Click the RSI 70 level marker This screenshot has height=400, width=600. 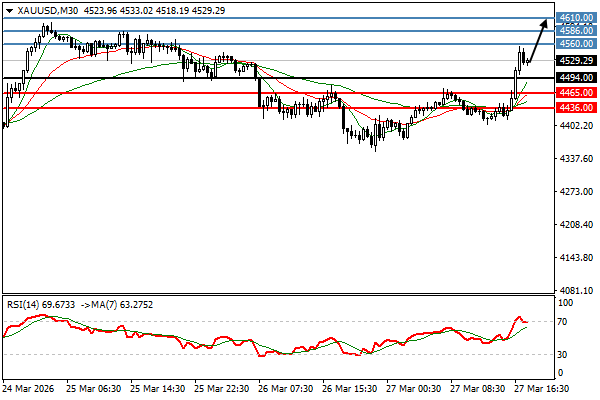tap(564, 321)
